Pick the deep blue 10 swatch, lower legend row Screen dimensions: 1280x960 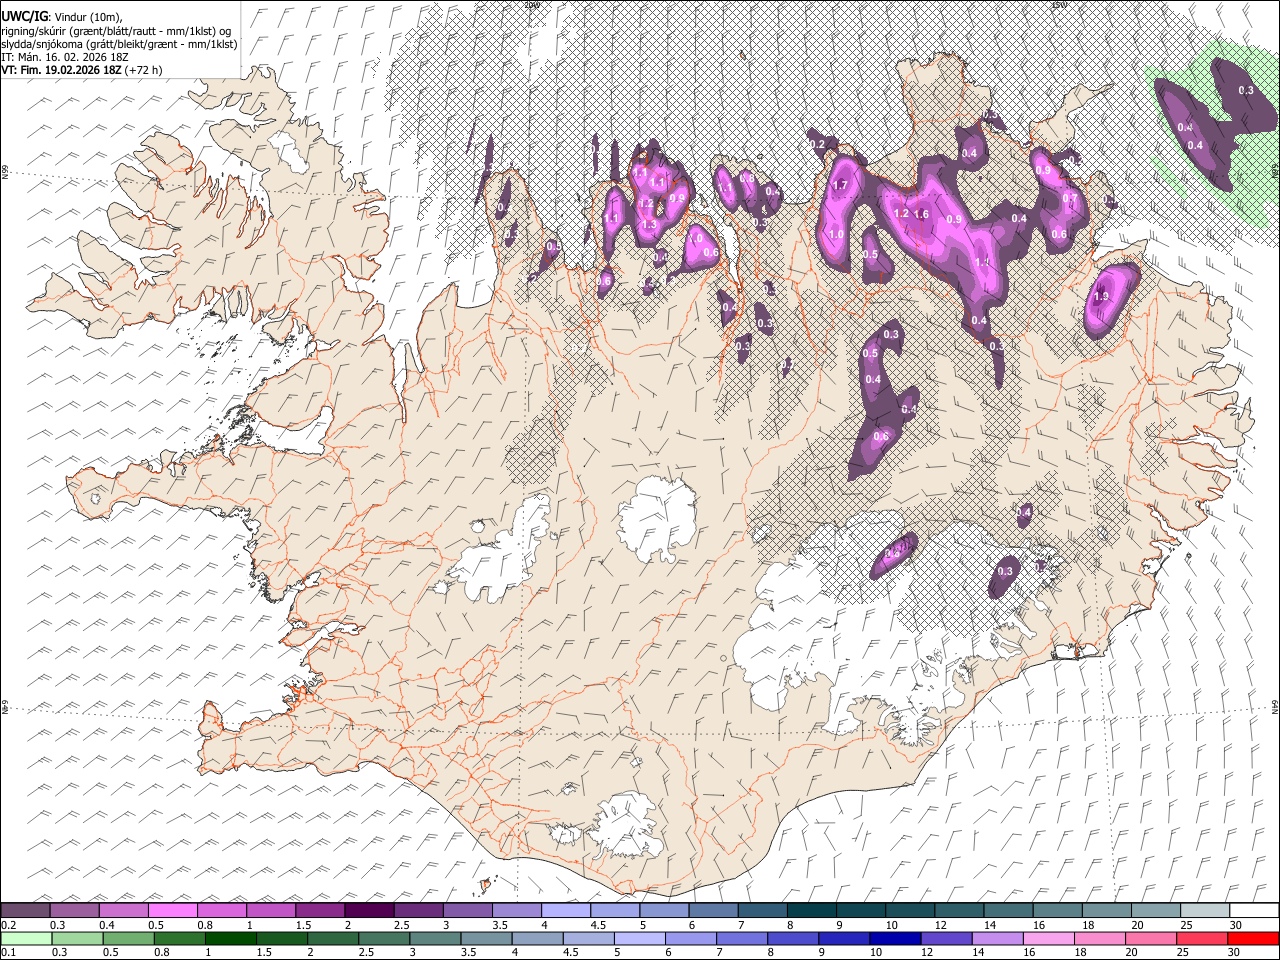pos(896,938)
